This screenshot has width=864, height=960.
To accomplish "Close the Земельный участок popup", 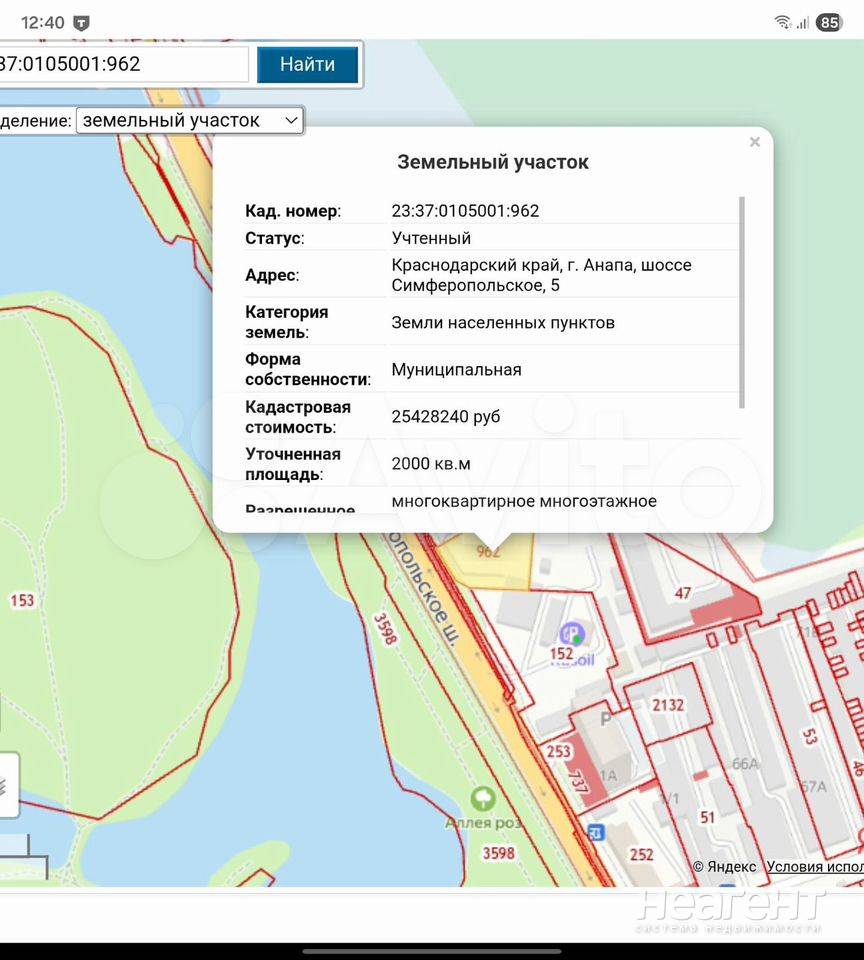I will click(755, 142).
